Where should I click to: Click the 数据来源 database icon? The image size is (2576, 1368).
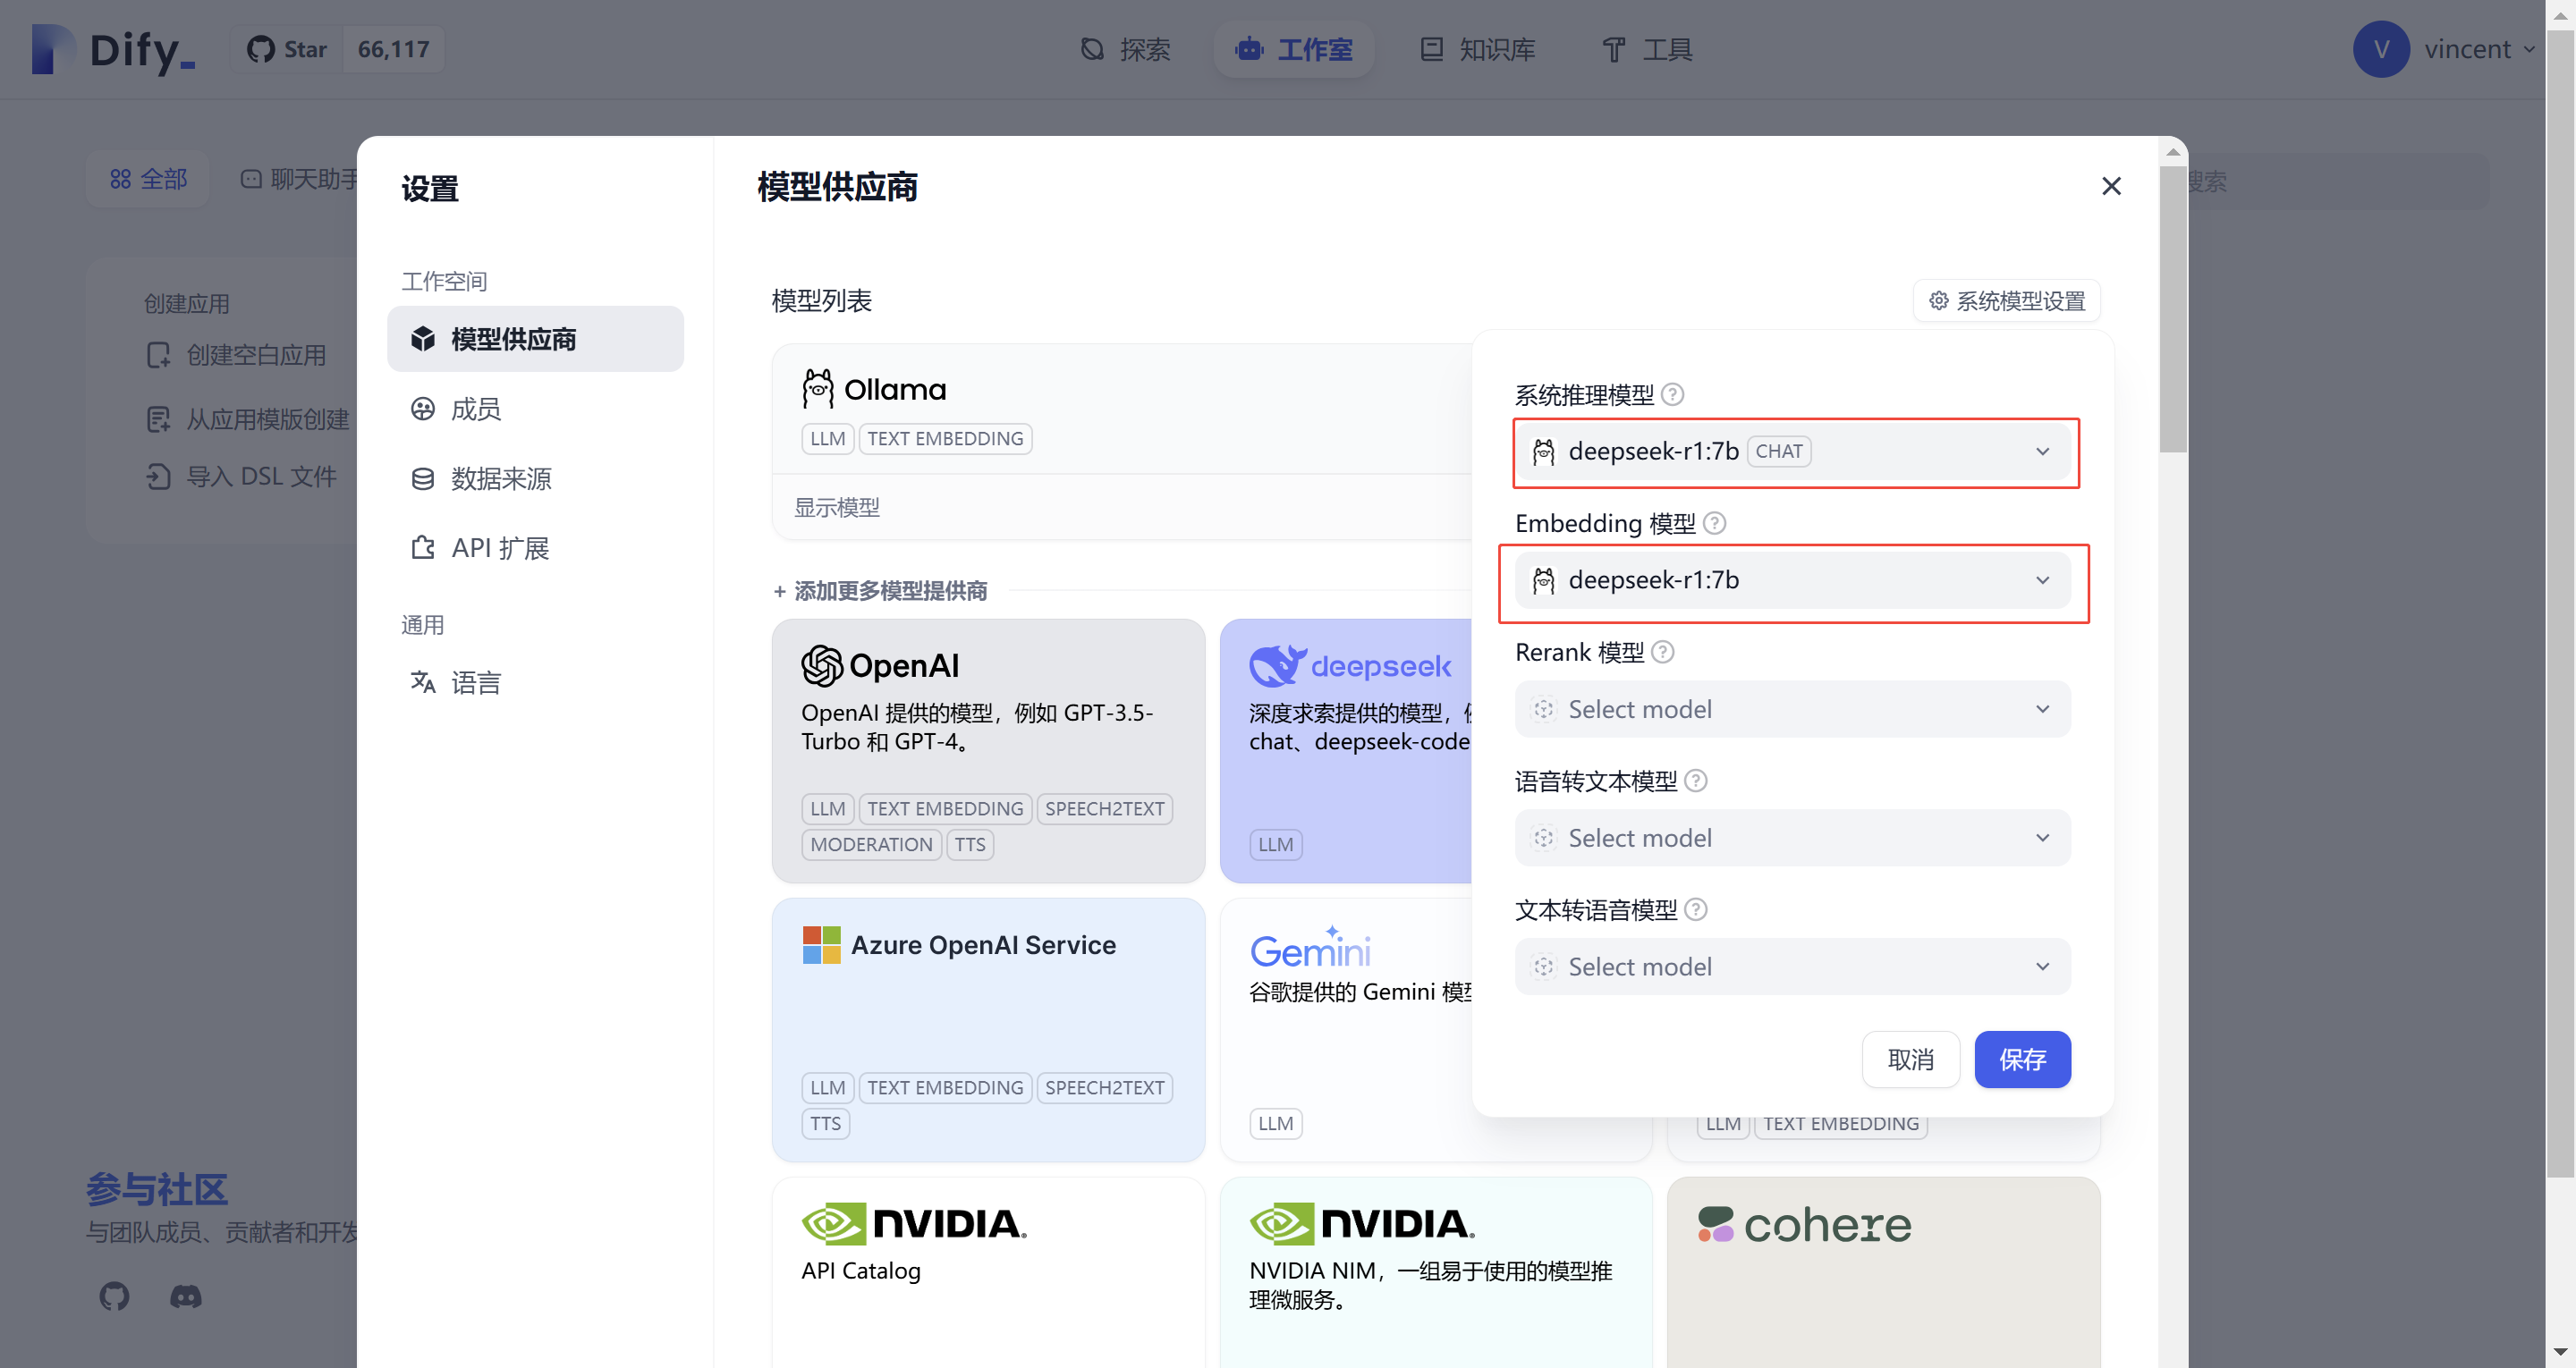422,478
